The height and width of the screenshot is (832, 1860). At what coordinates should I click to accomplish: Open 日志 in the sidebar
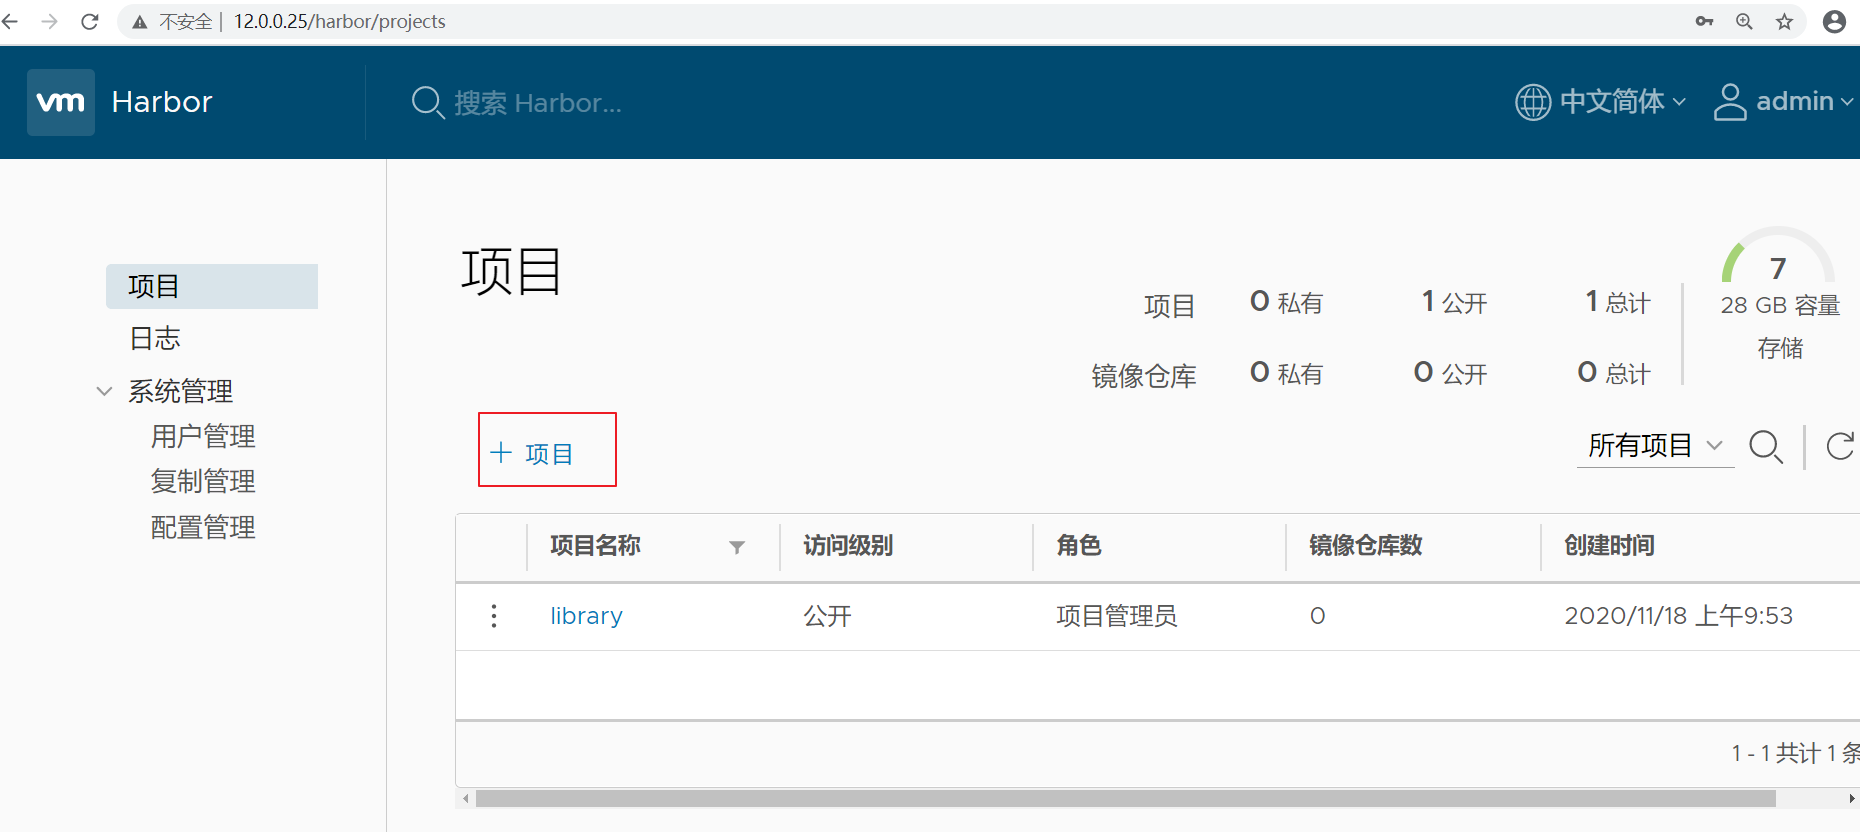(155, 339)
